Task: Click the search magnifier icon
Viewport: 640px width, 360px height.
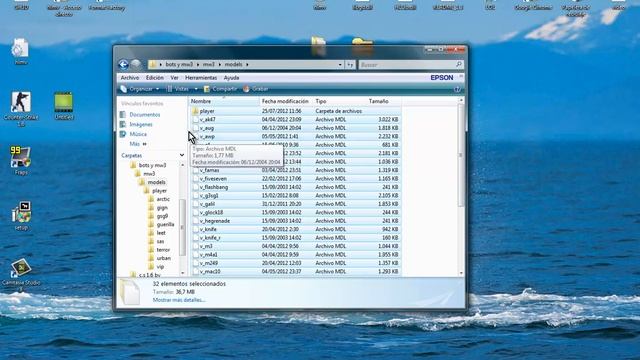Action: [458, 64]
